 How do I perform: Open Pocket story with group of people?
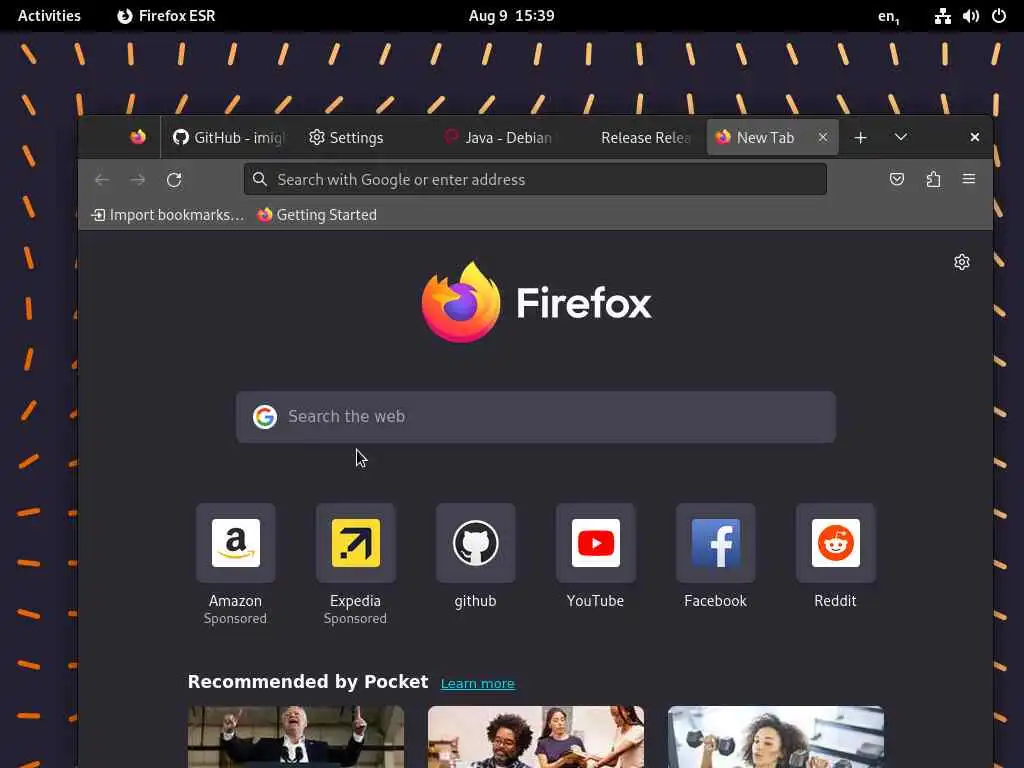pyautogui.click(x=536, y=737)
